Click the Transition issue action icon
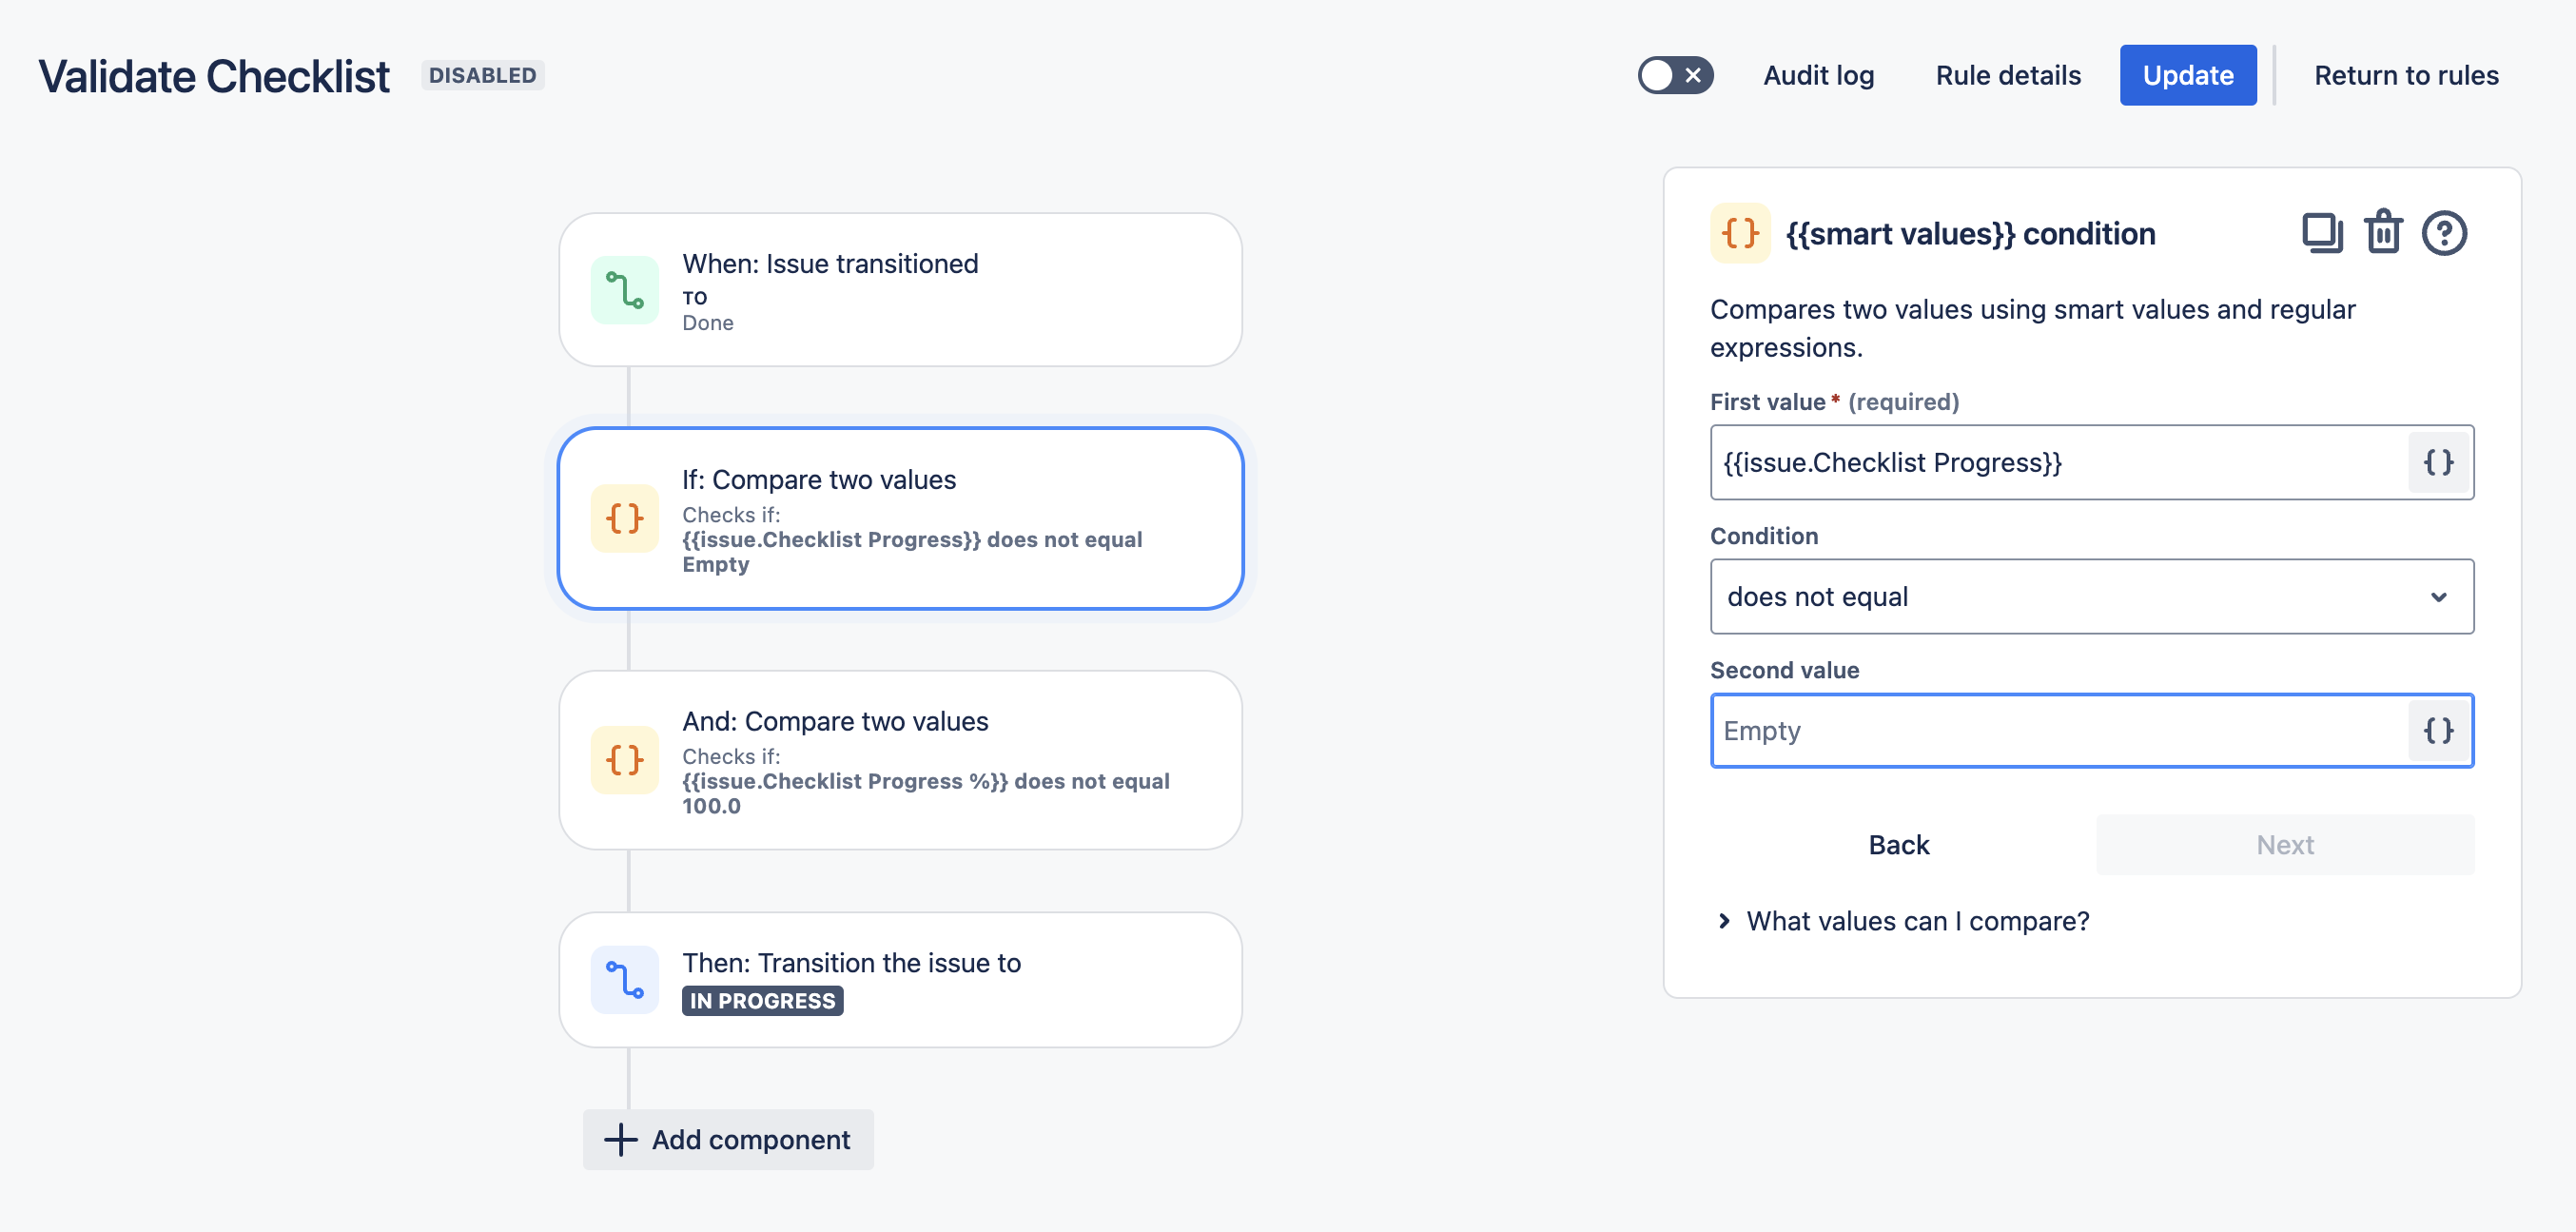 (625, 980)
